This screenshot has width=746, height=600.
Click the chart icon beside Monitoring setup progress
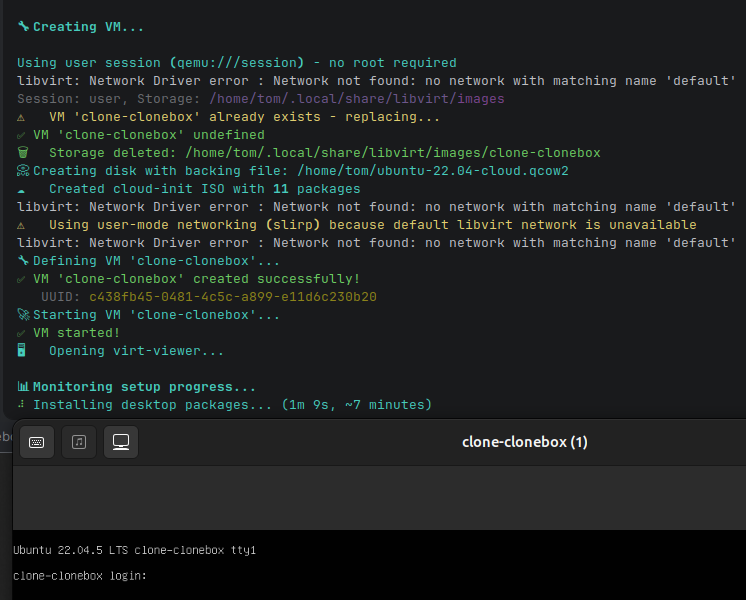tap(23, 387)
